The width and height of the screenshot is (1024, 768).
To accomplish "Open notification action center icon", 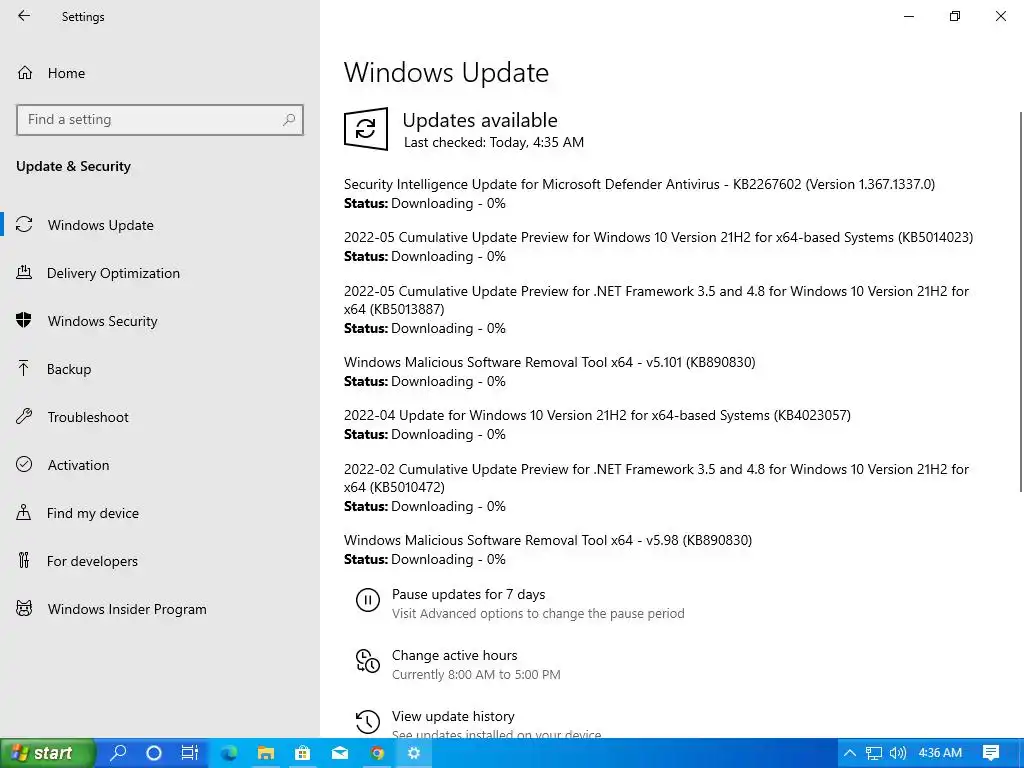I will point(991,753).
